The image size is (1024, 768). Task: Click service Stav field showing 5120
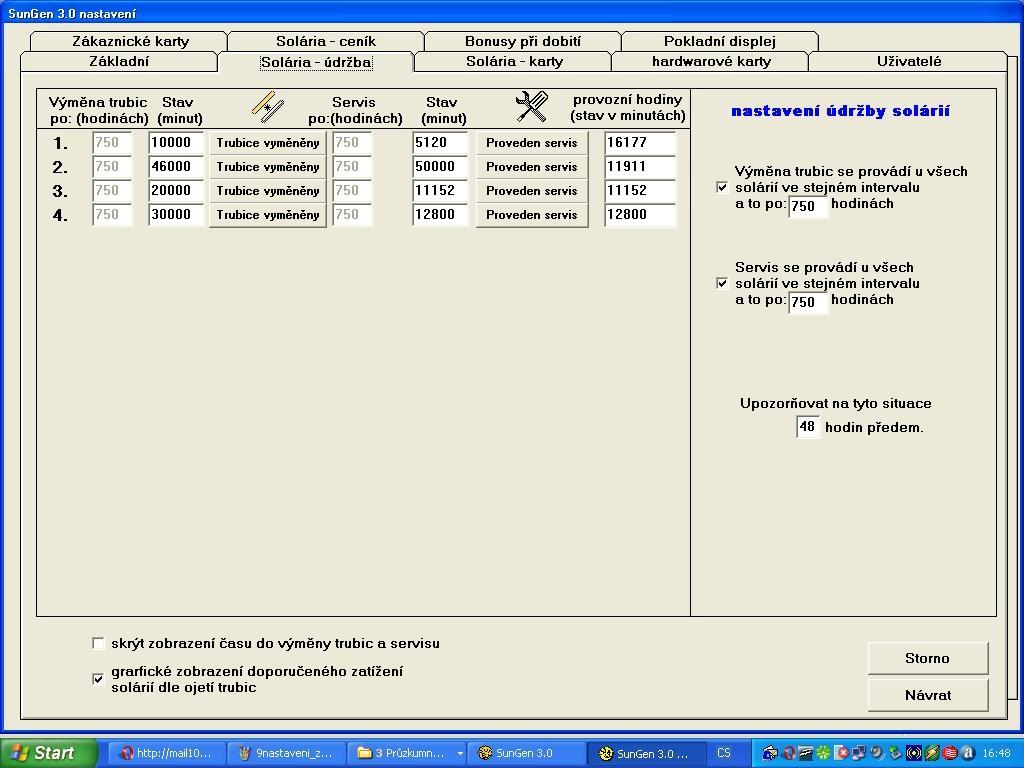[x=440, y=143]
